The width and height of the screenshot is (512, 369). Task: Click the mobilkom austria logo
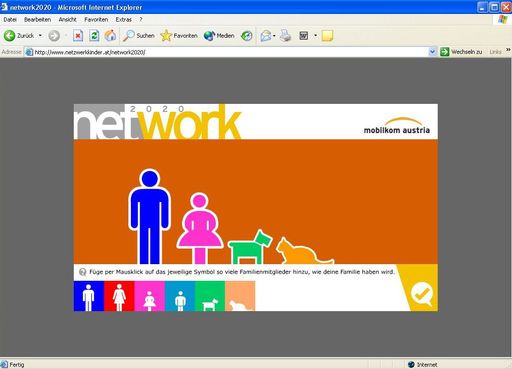pyautogui.click(x=397, y=126)
